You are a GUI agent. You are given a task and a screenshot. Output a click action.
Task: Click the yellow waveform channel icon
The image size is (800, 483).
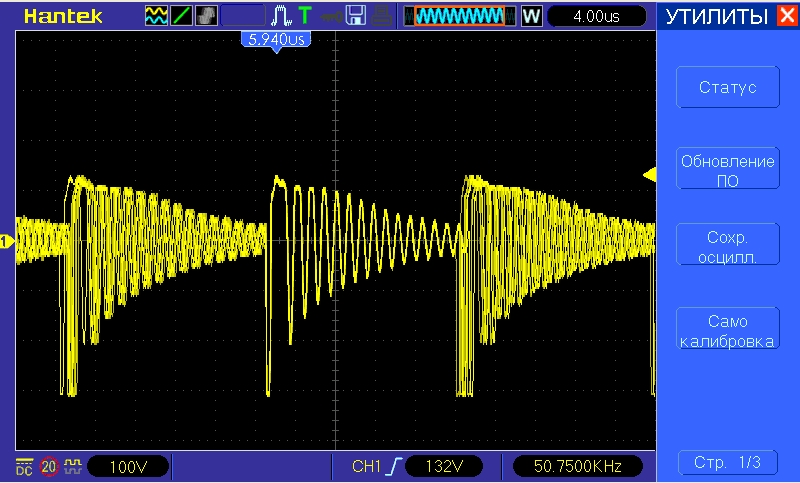pyautogui.click(x=157, y=16)
